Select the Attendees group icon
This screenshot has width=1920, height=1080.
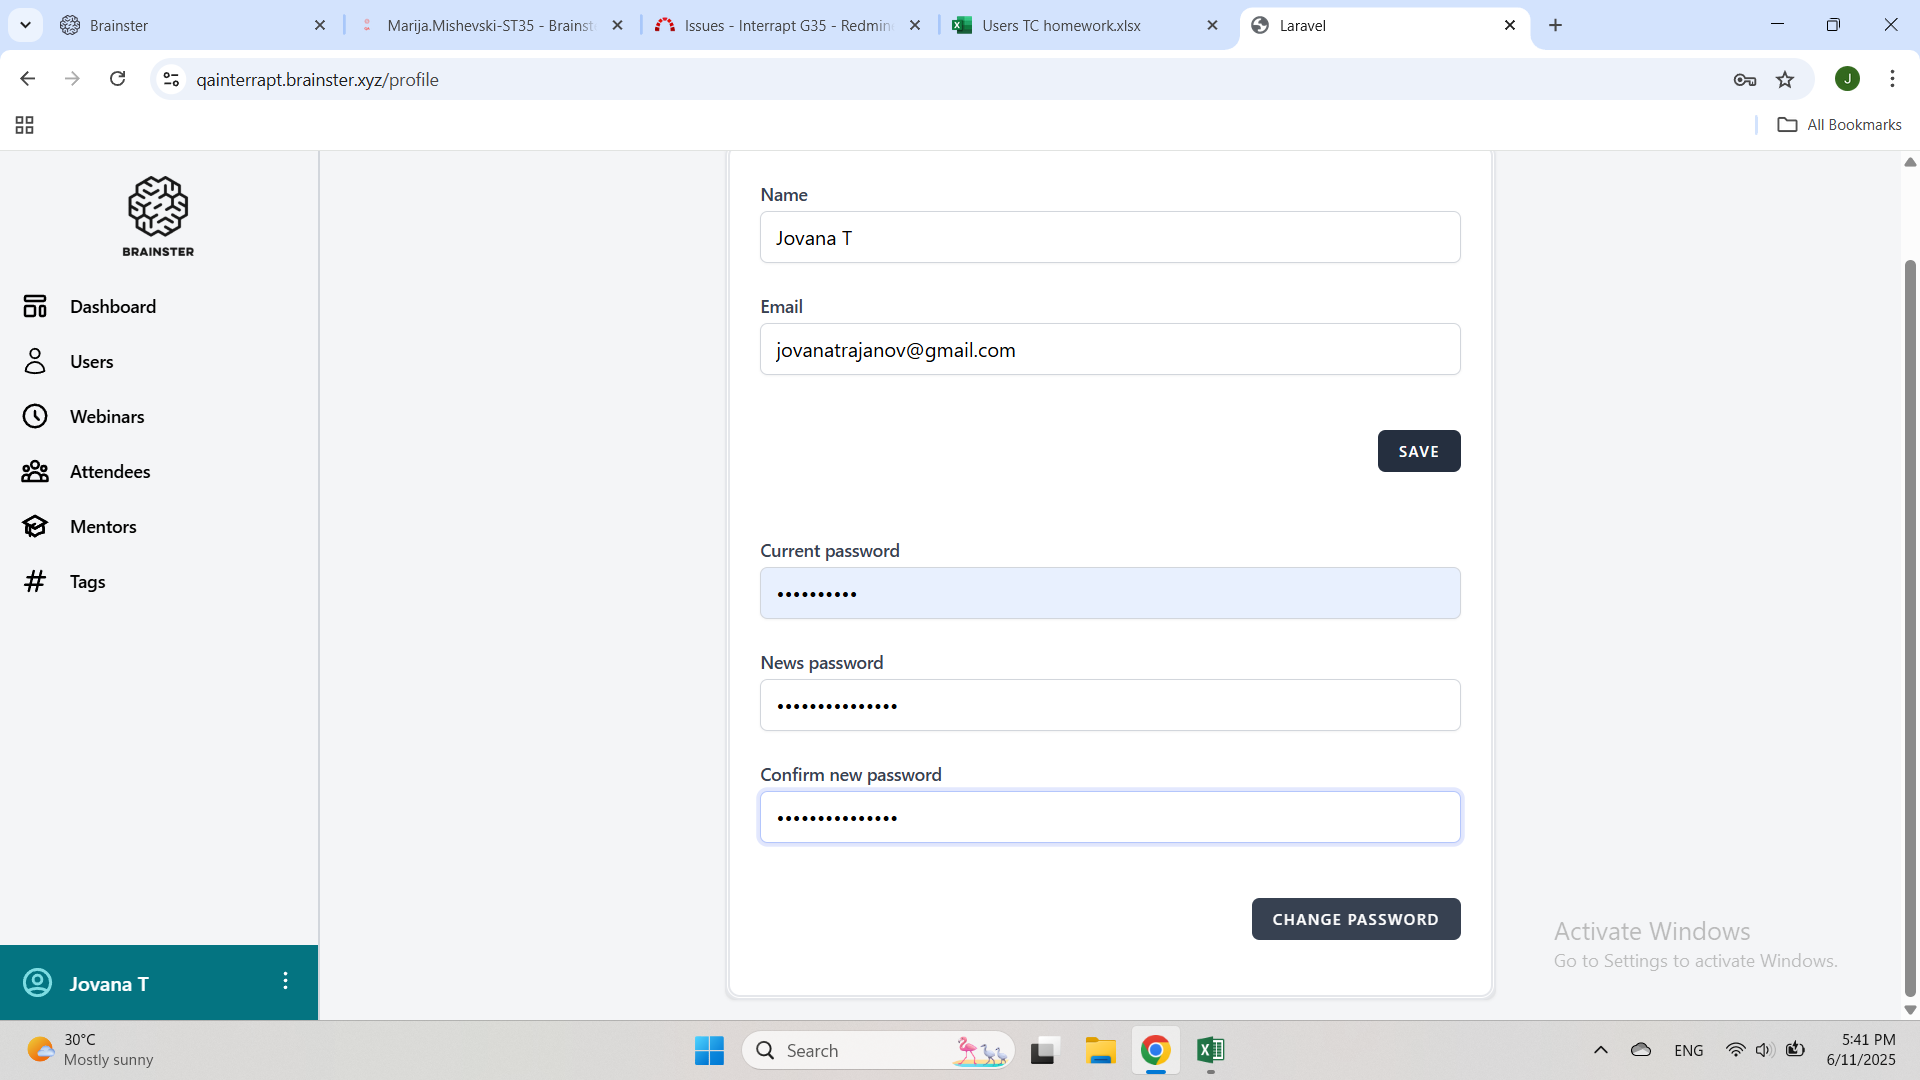[x=35, y=471]
